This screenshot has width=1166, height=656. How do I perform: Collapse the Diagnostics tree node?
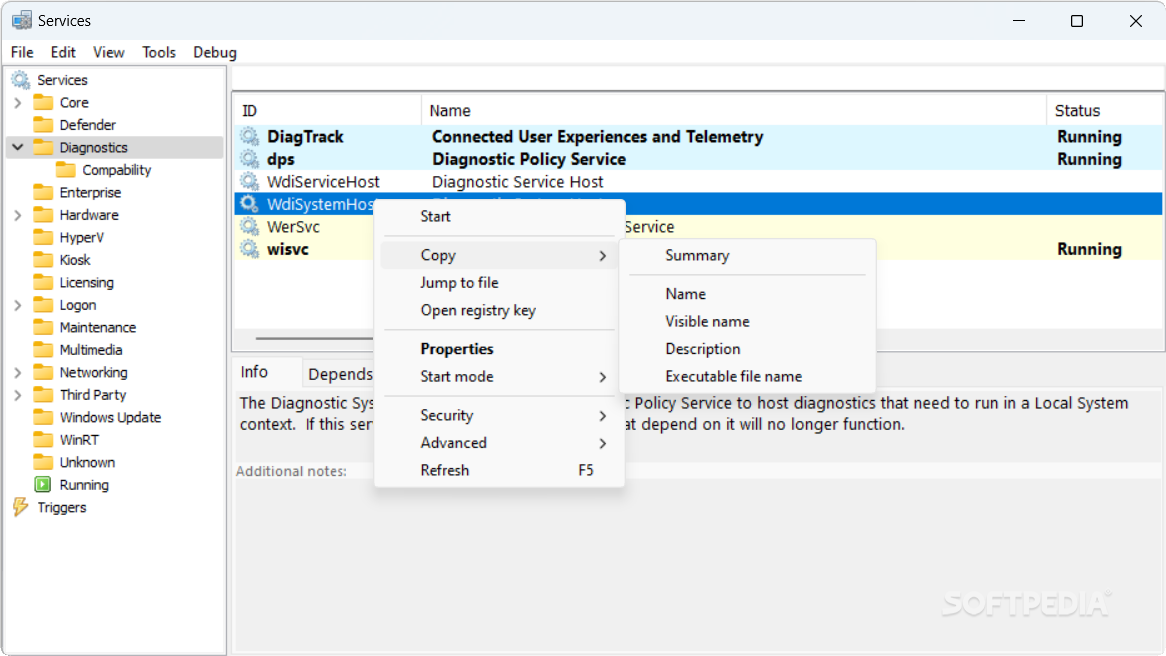point(18,147)
